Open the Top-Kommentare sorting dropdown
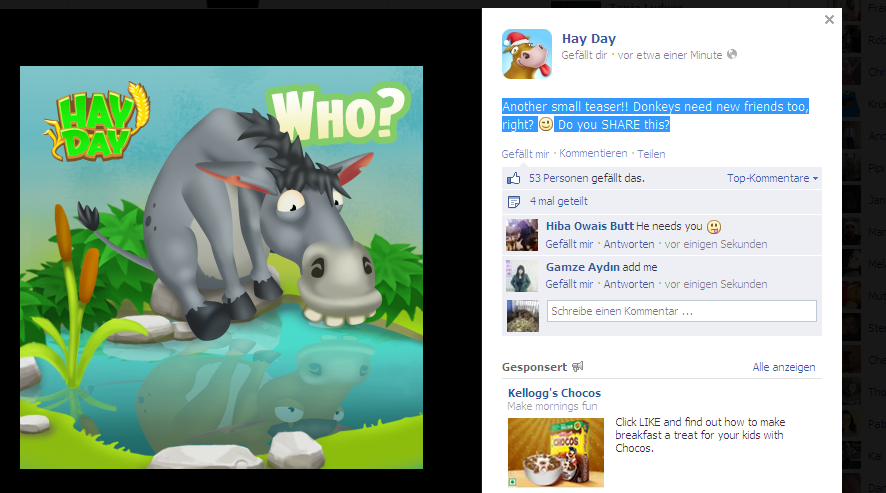Viewport: 886px width, 493px height. click(772, 178)
